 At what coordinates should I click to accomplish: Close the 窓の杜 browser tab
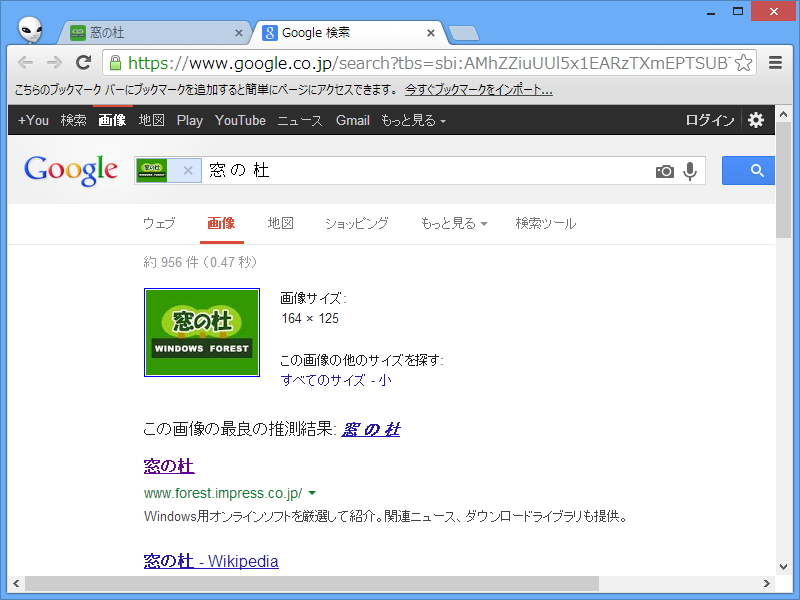tap(238, 33)
